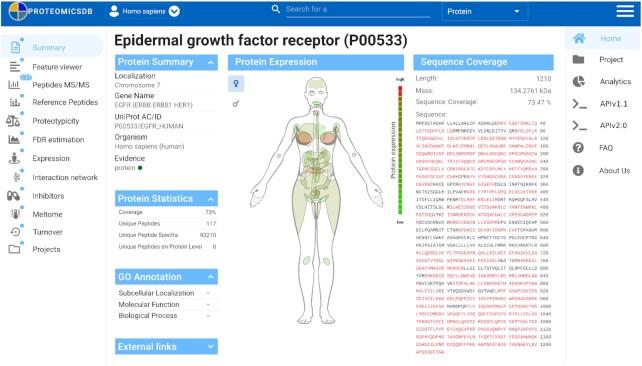This screenshot has width=642, height=366.
Task: Open the Homo sapiens organism selector chevron
Action: pos(174,11)
